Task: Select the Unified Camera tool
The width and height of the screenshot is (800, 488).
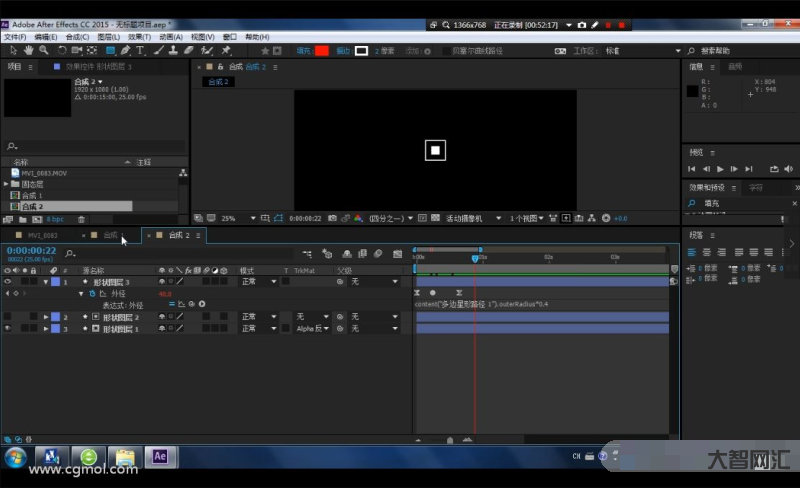Action: pyautogui.click(x=77, y=50)
